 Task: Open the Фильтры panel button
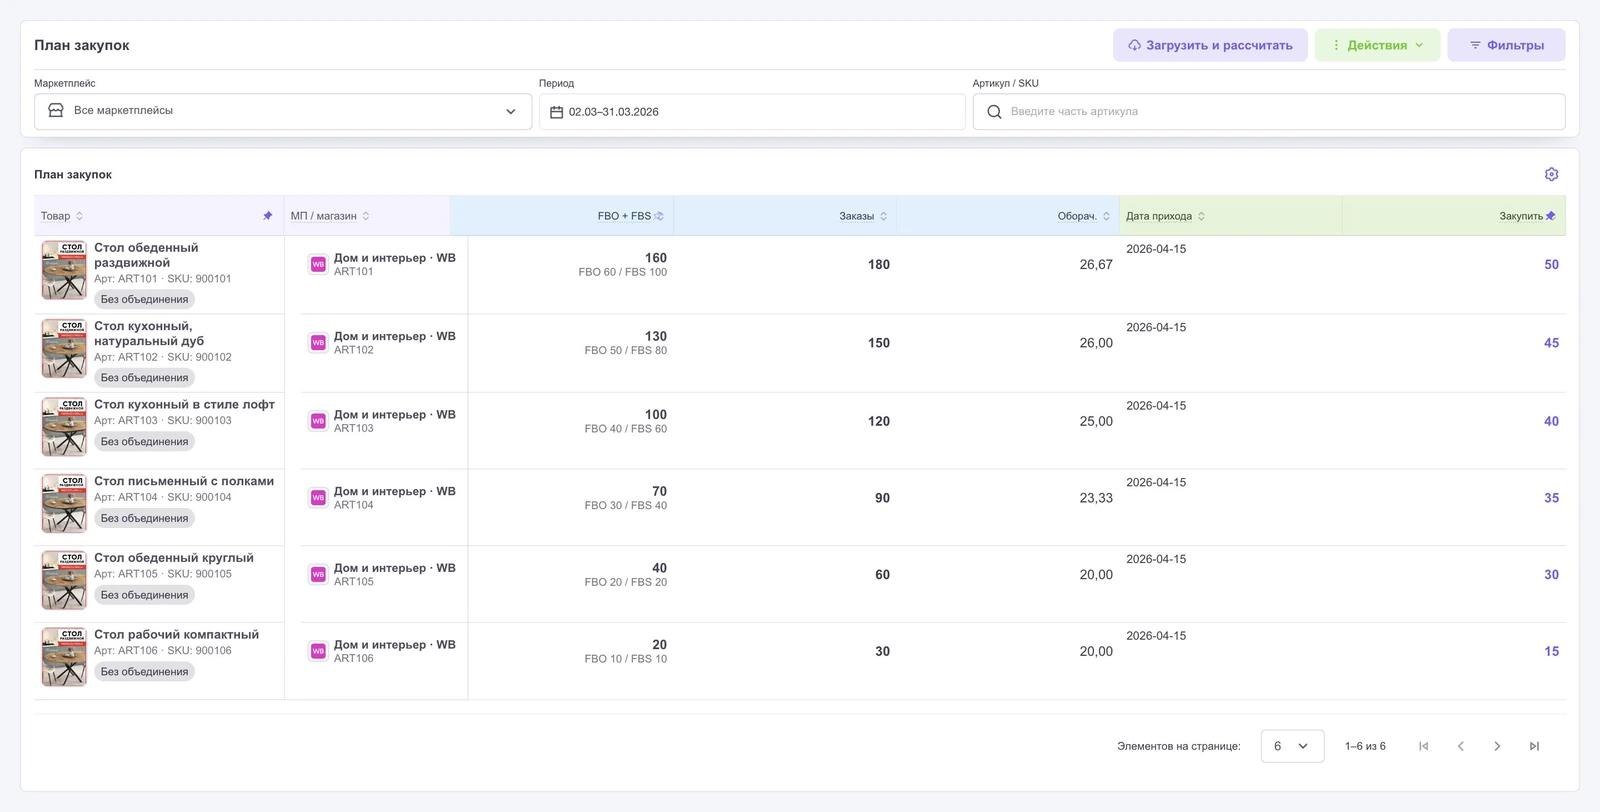(1506, 45)
